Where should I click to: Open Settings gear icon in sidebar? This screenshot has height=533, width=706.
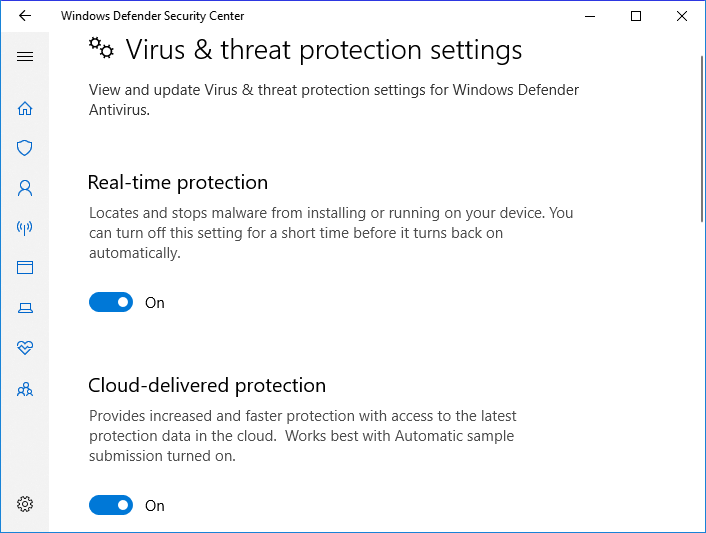(25, 503)
